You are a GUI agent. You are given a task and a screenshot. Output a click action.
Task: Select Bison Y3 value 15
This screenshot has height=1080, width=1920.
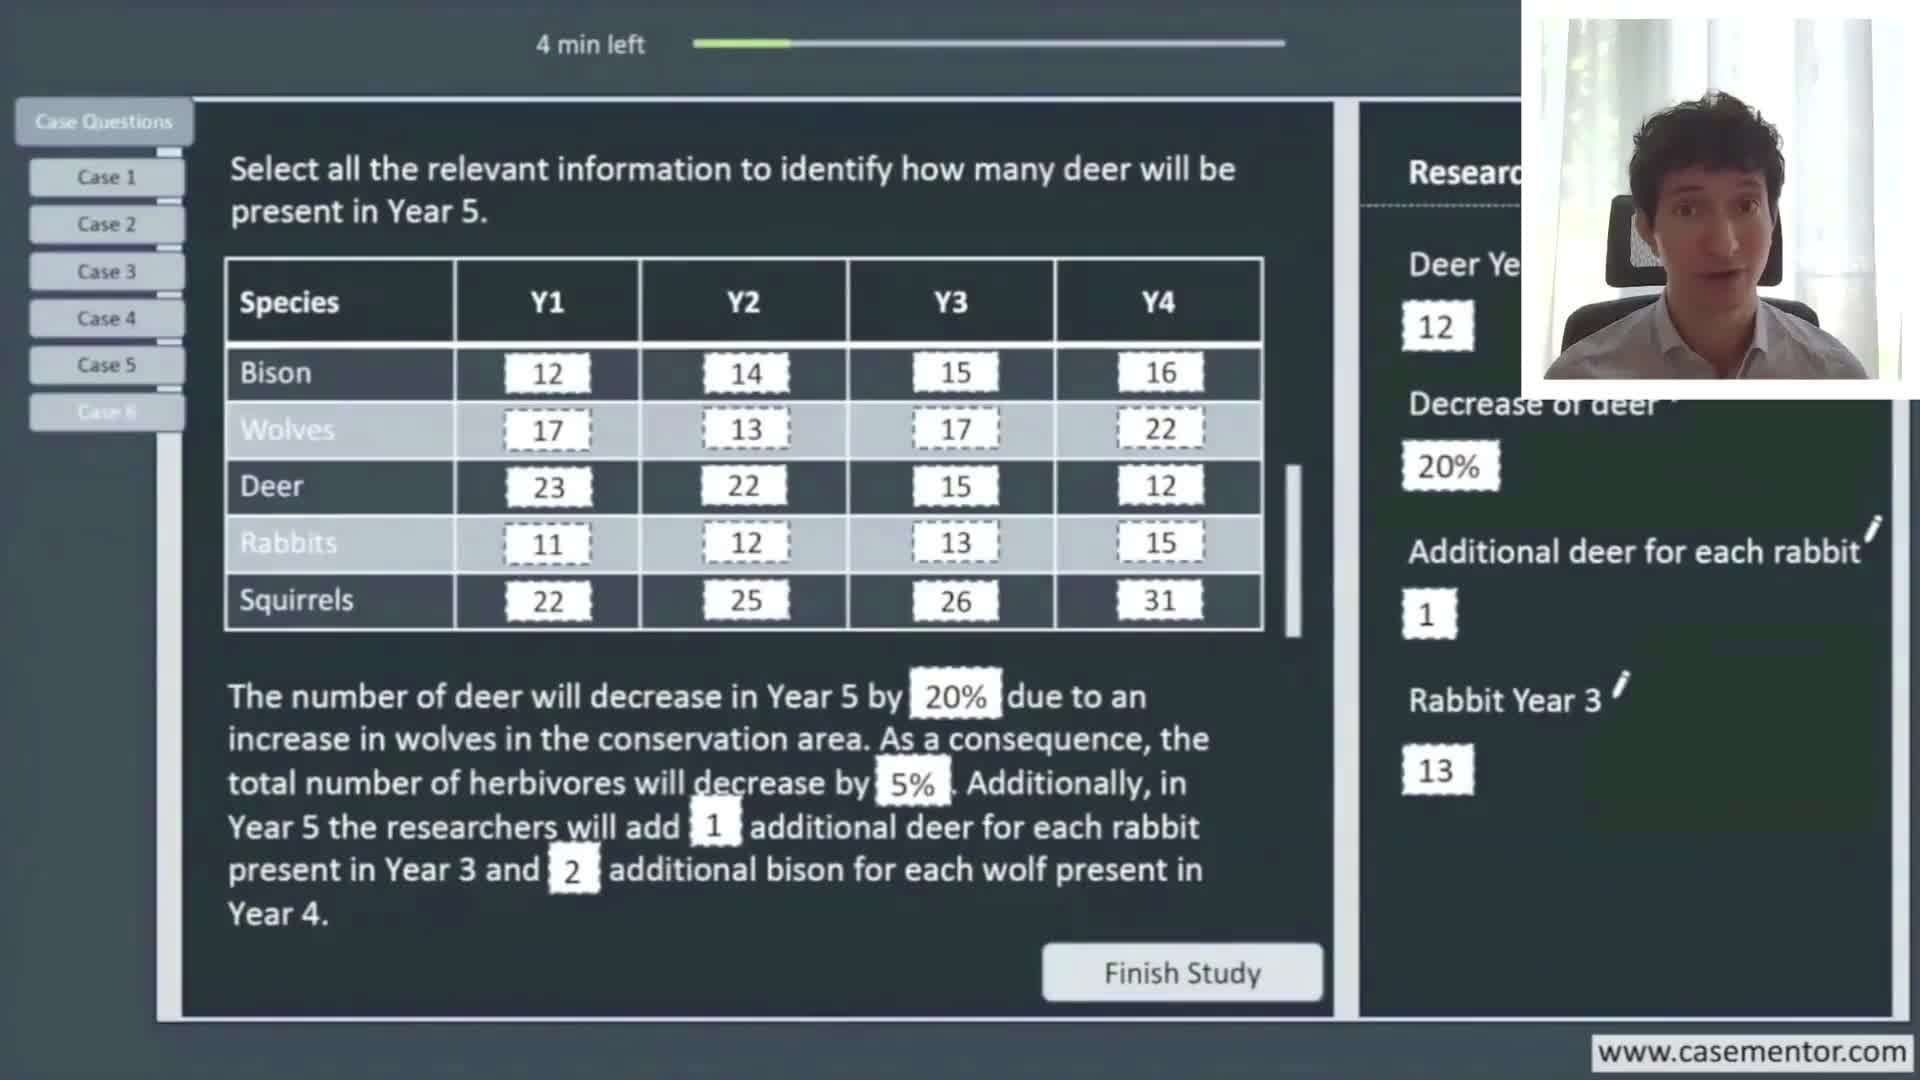tap(955, 373)
